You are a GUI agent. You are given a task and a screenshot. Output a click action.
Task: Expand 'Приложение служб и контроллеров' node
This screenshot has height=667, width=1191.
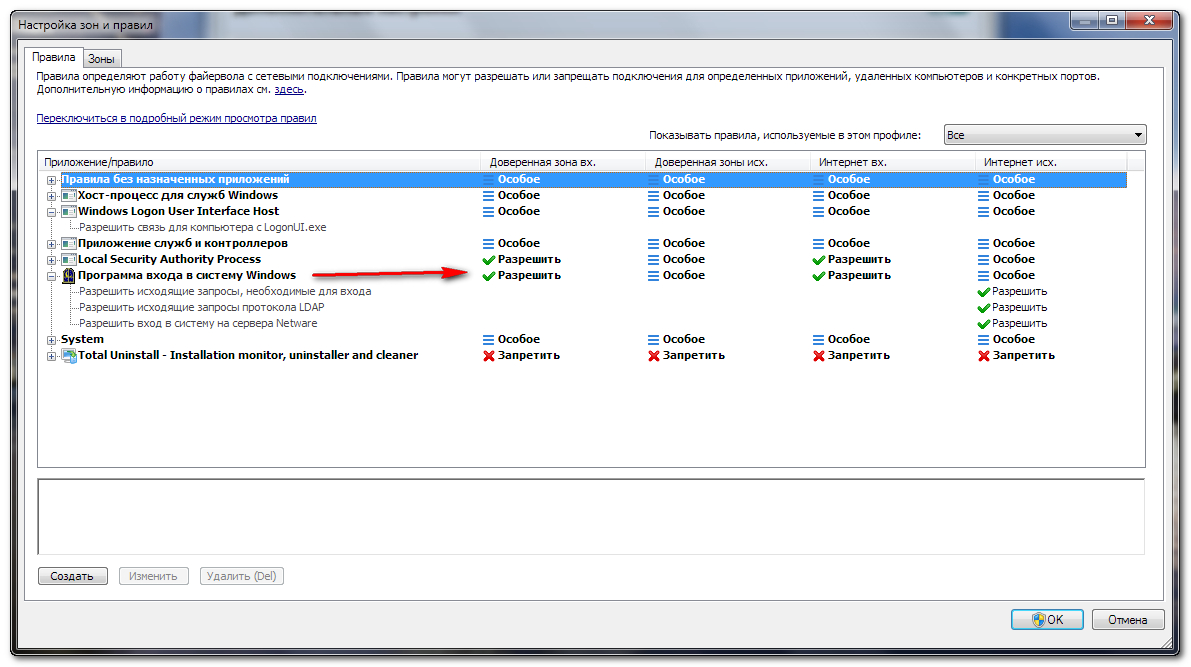(51, 244)
